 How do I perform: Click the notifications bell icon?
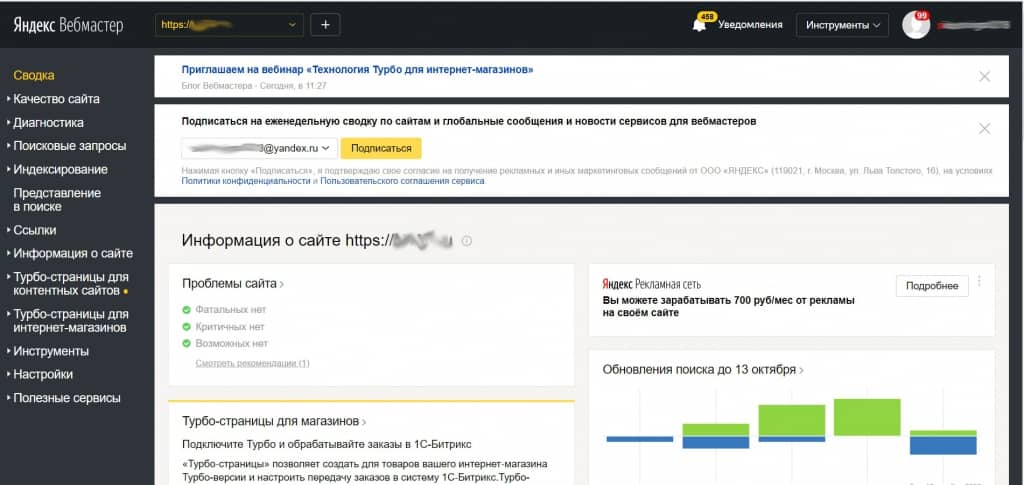click(x=699, y=25)
